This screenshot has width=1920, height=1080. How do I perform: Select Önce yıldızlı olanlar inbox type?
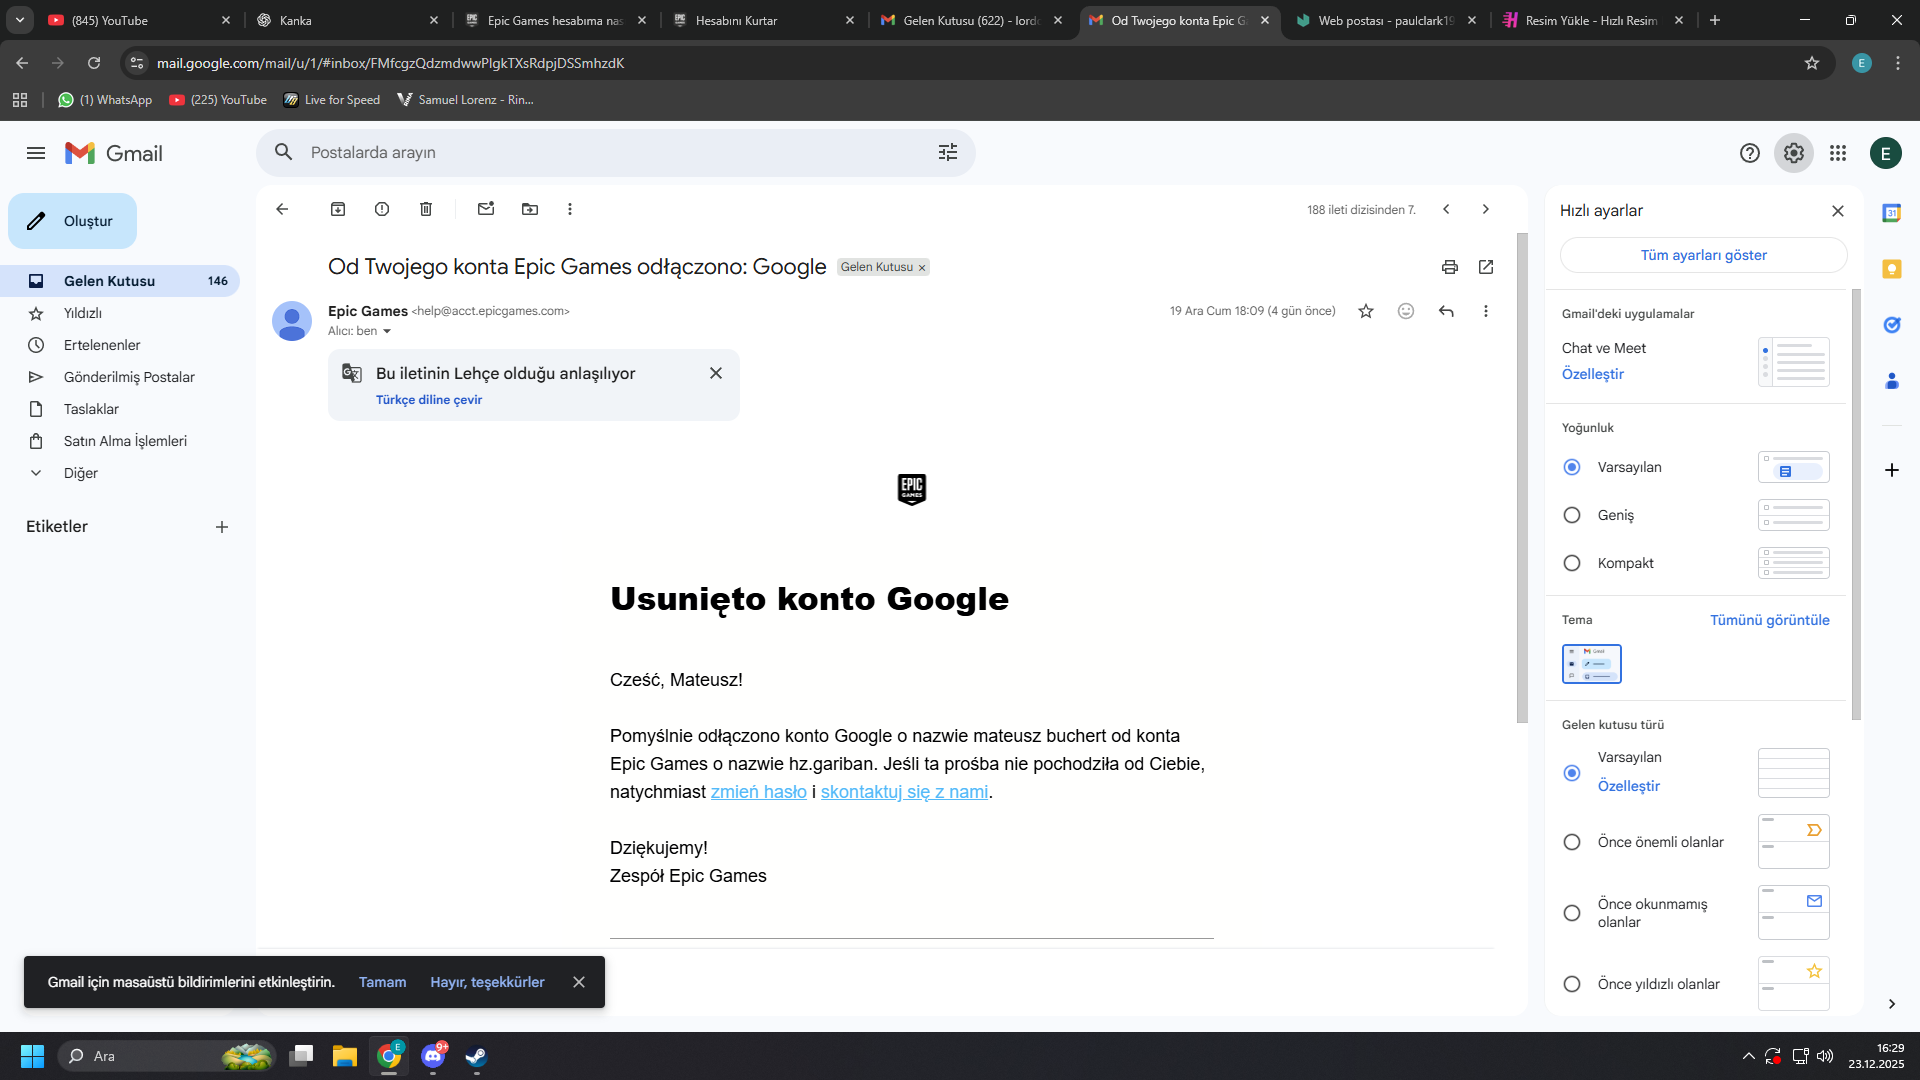coord(1572,984)
